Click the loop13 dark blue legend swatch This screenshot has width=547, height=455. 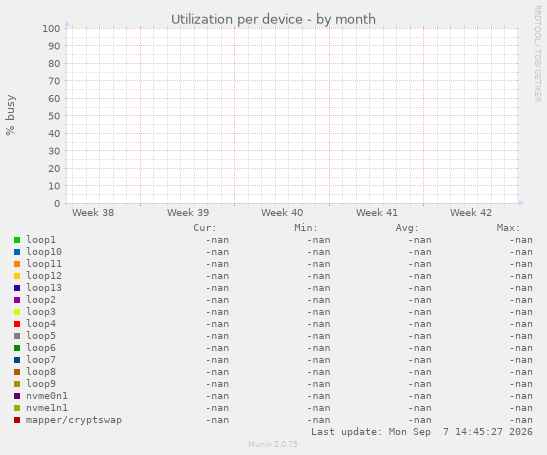pos(17,288)
